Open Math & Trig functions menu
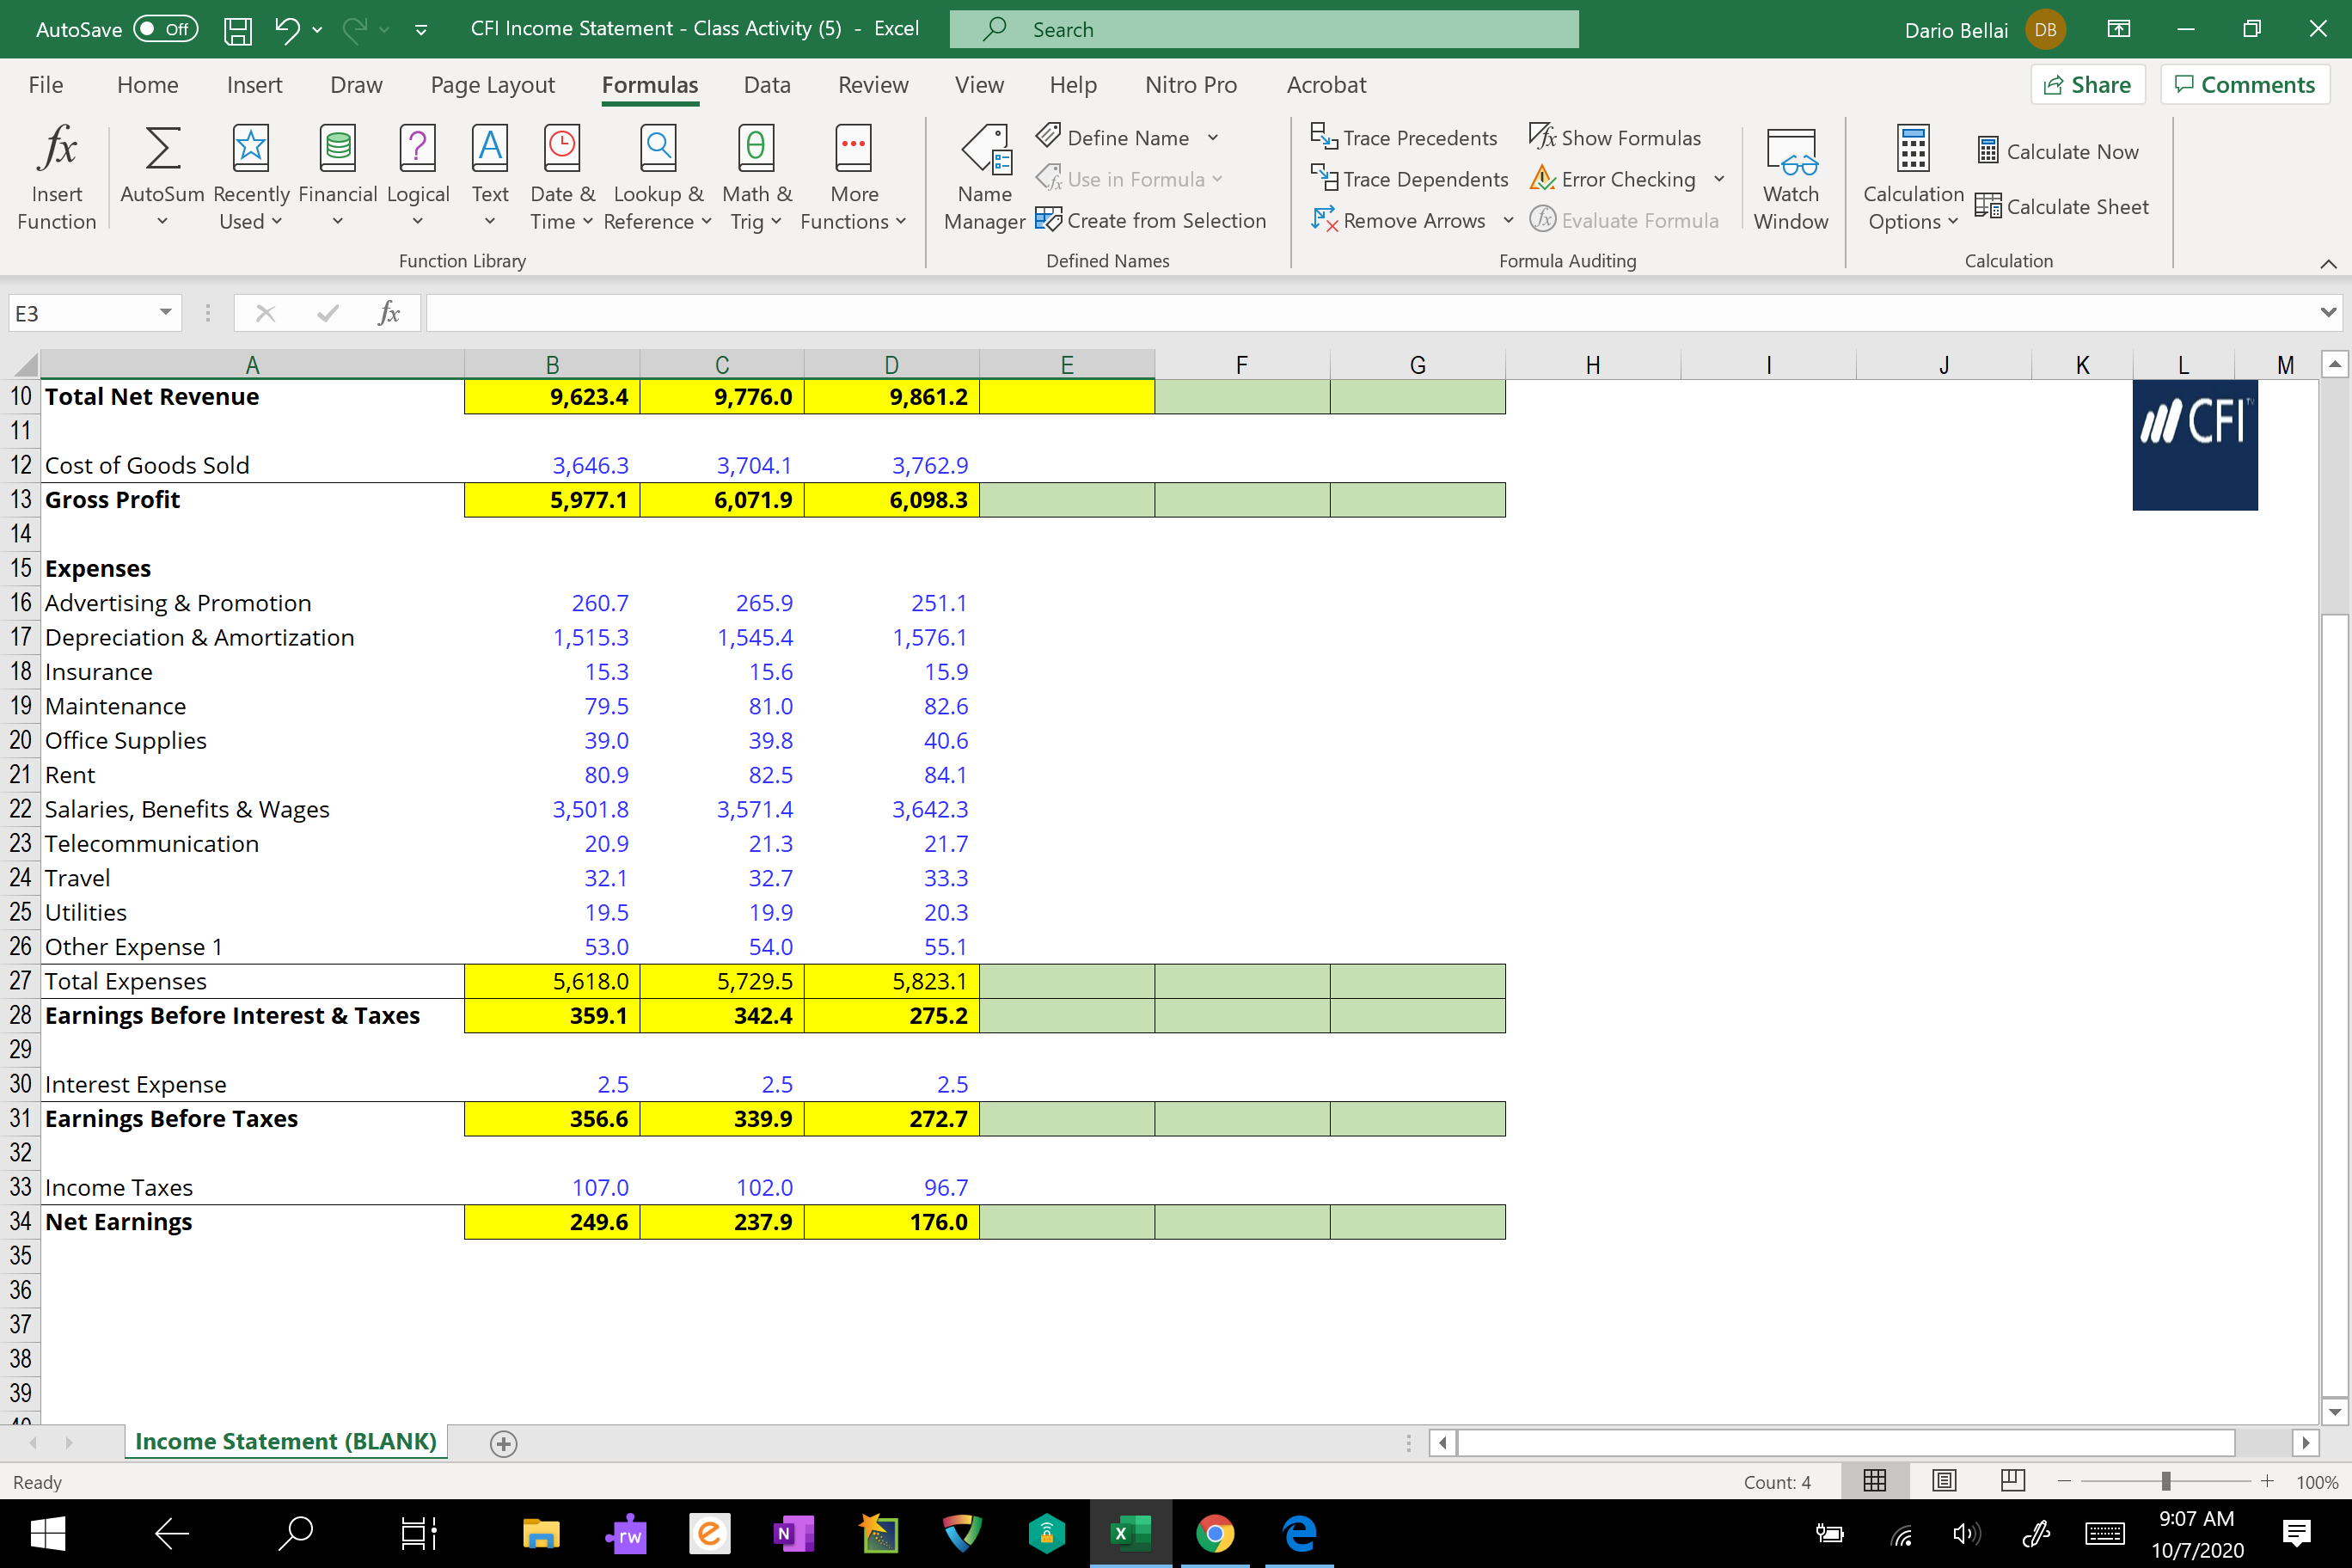The height and width of the screenshot is (1568, 2352). [x=756, y=177]
